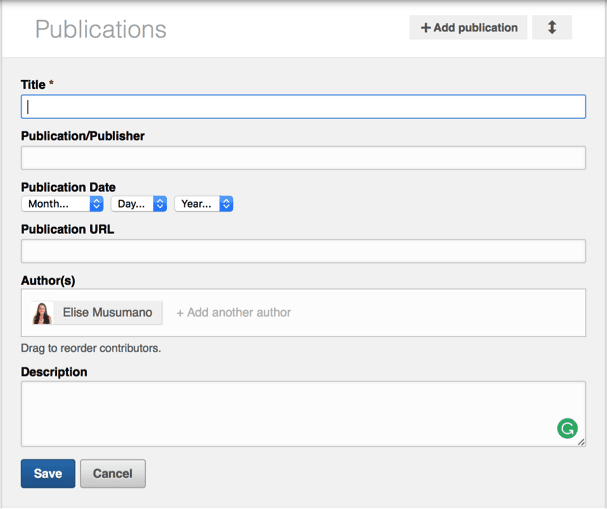This screenshot has width=607, height=509.
Task: Click into the Description text area
Action: point(290,413)
